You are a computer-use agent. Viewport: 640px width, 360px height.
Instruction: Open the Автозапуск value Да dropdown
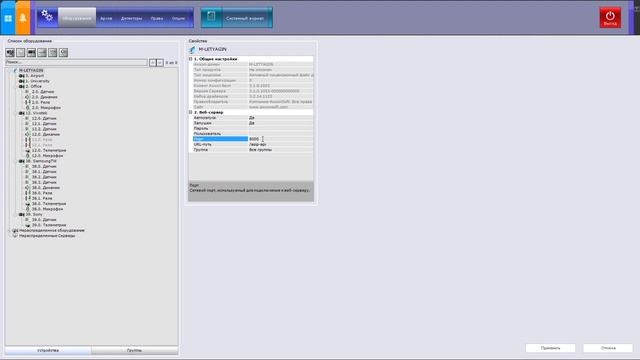point(281,118)
